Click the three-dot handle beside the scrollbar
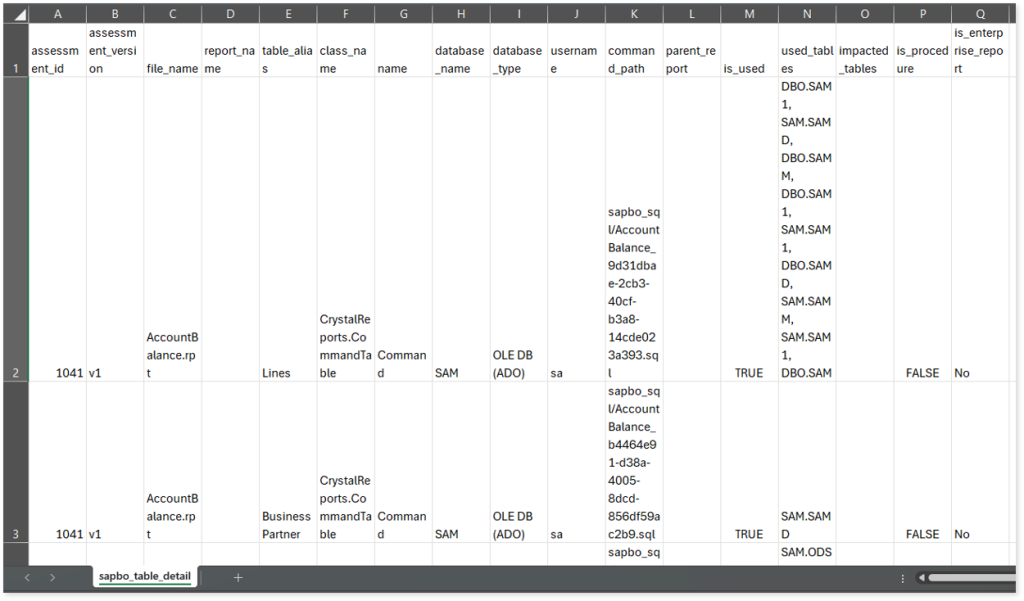Image resolution: width=1024 pixels, height=601 pixels. (903, 577)
